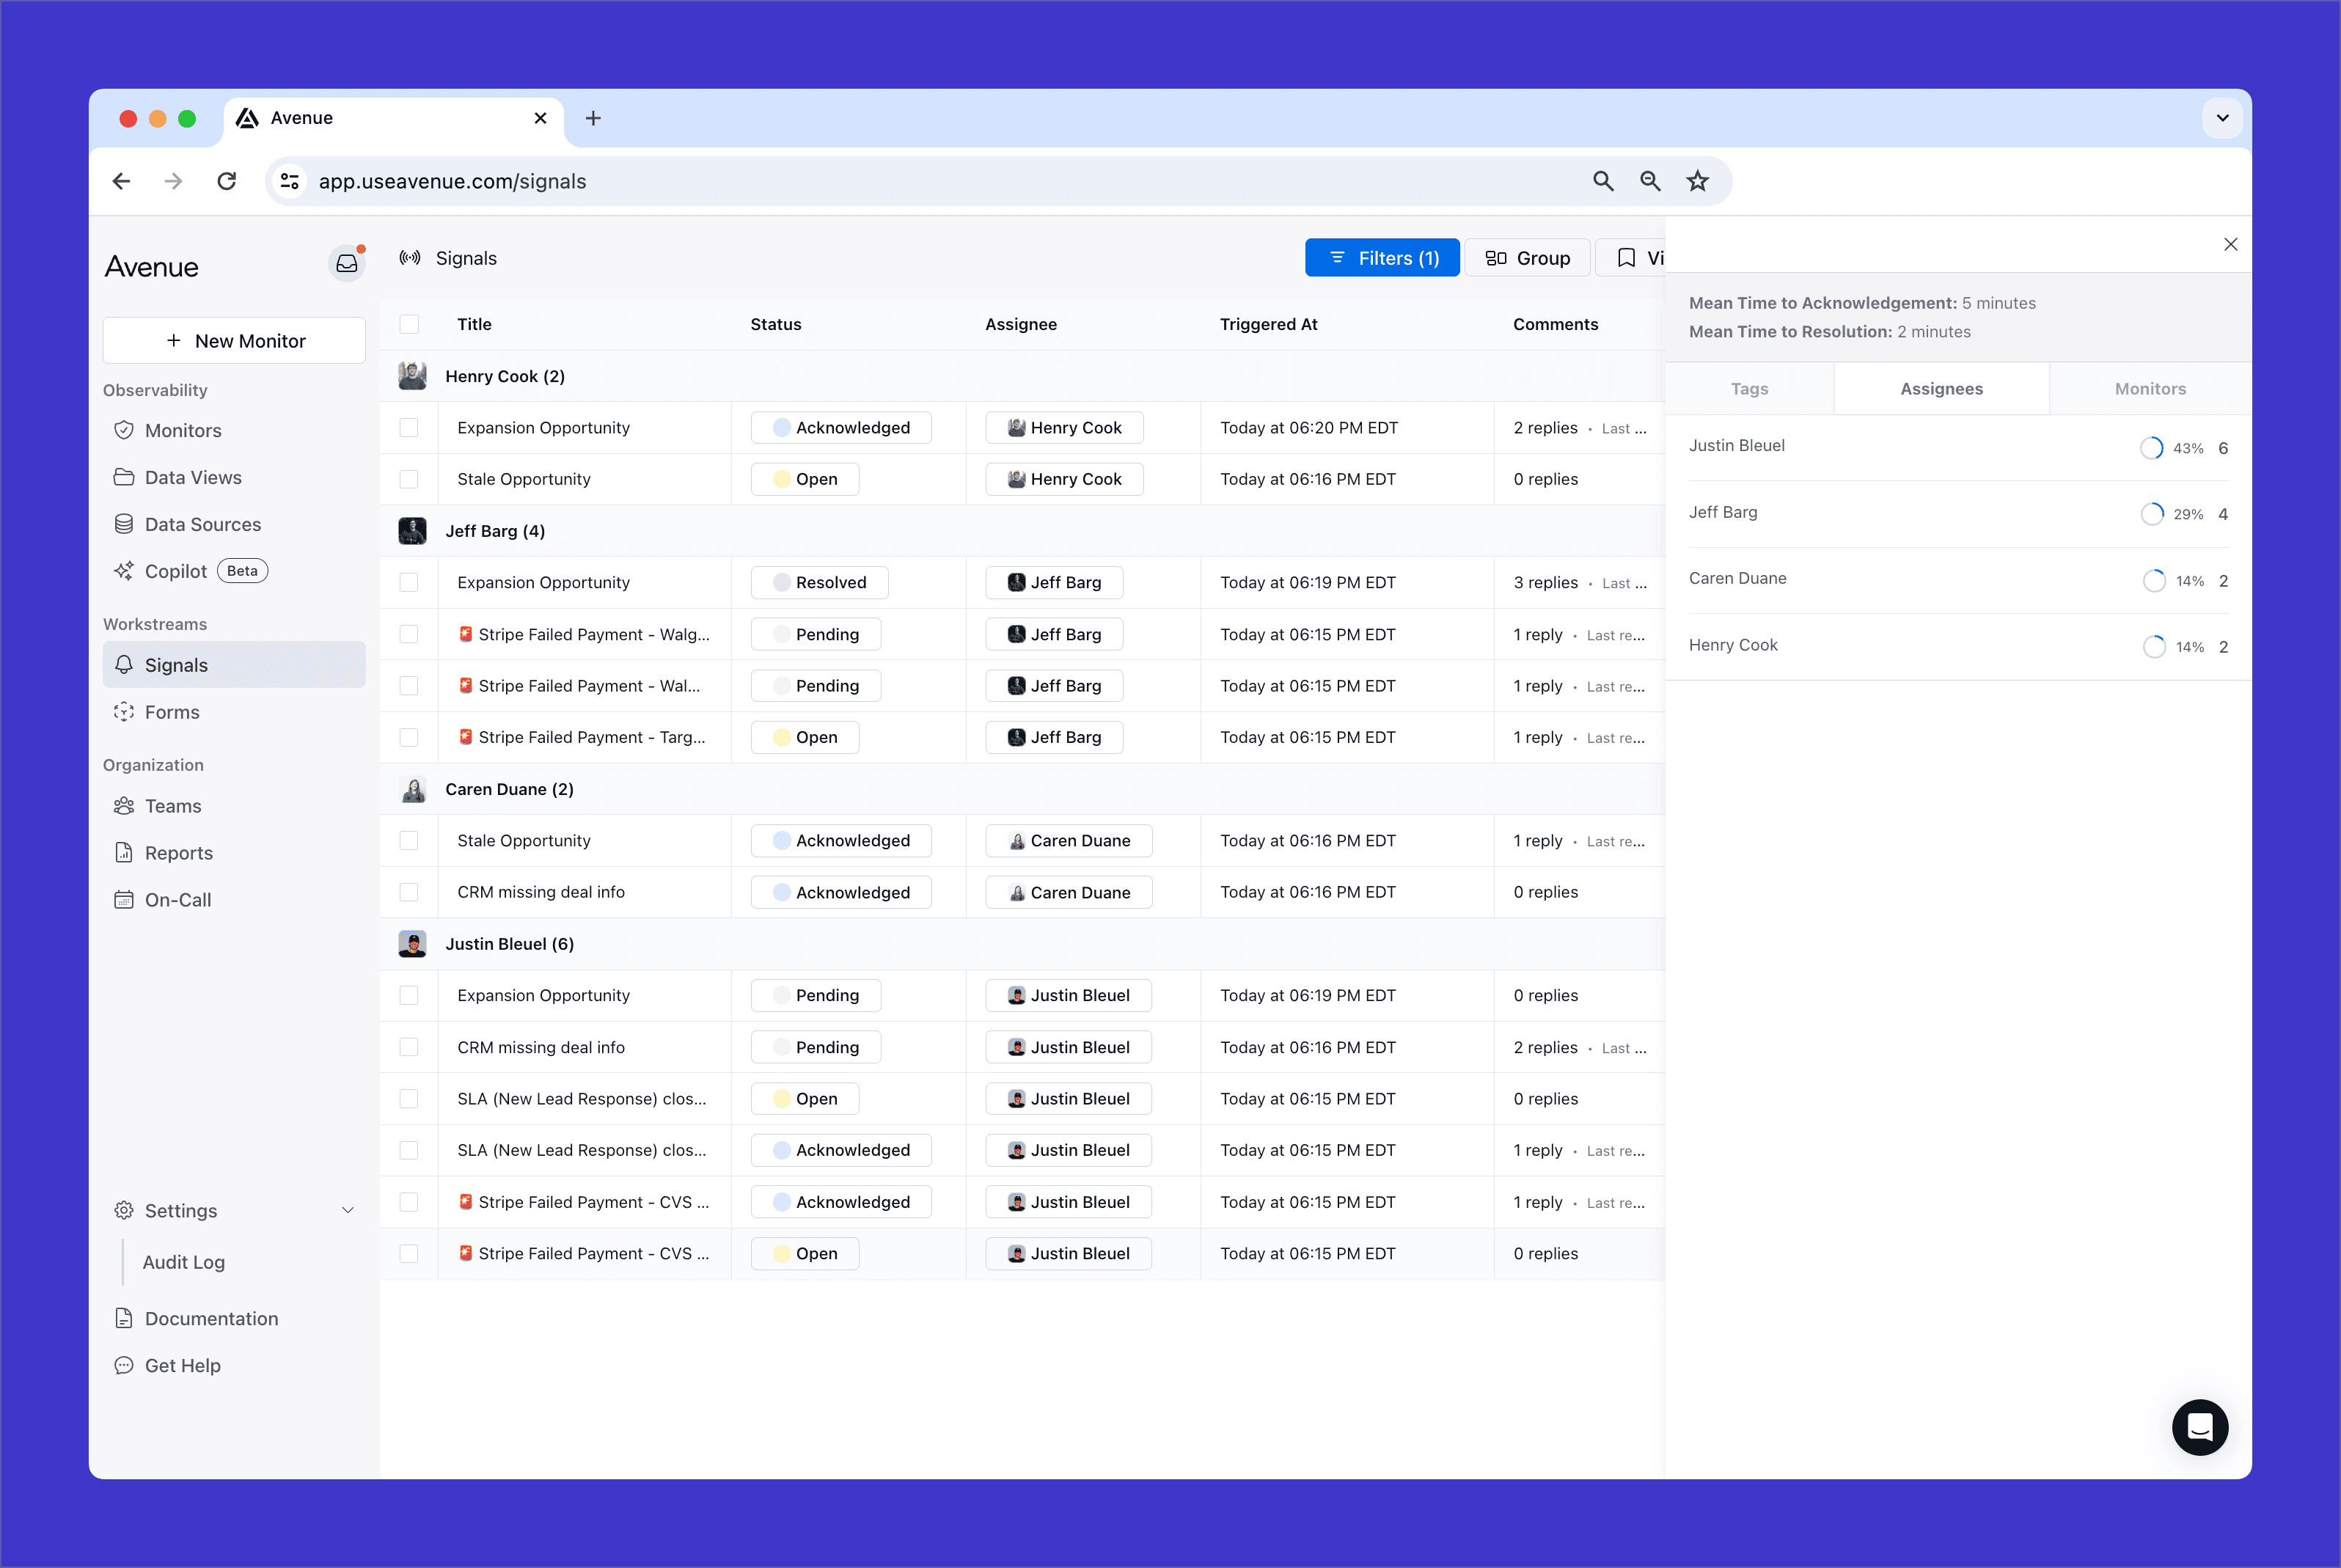The image size is (2341, 1568).
Task: Open the browser tab list dropdown
Action: pyautogui.click(x=2222, y=118)
